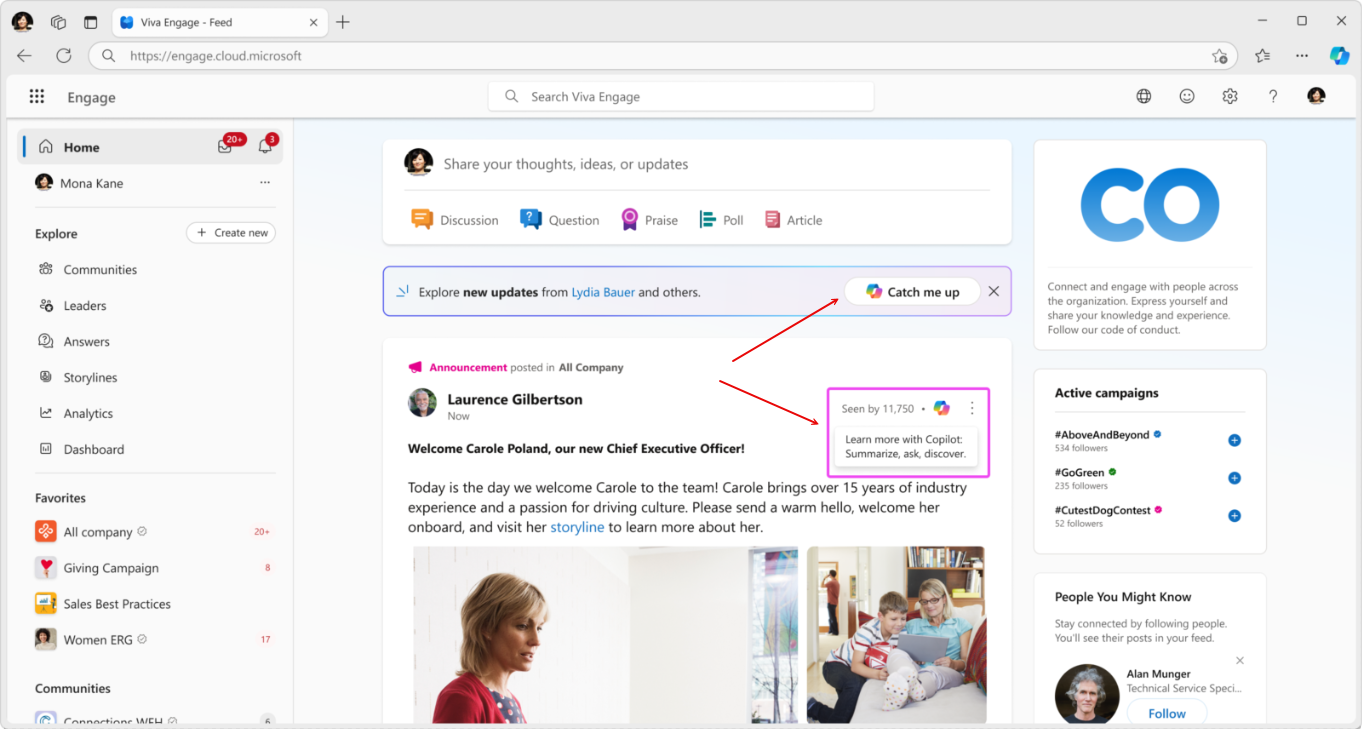This screenshot has width=1362, height=729.
Task: Open the Microsoft 365 app launcher grid
Action: click(x=37, y=96)
